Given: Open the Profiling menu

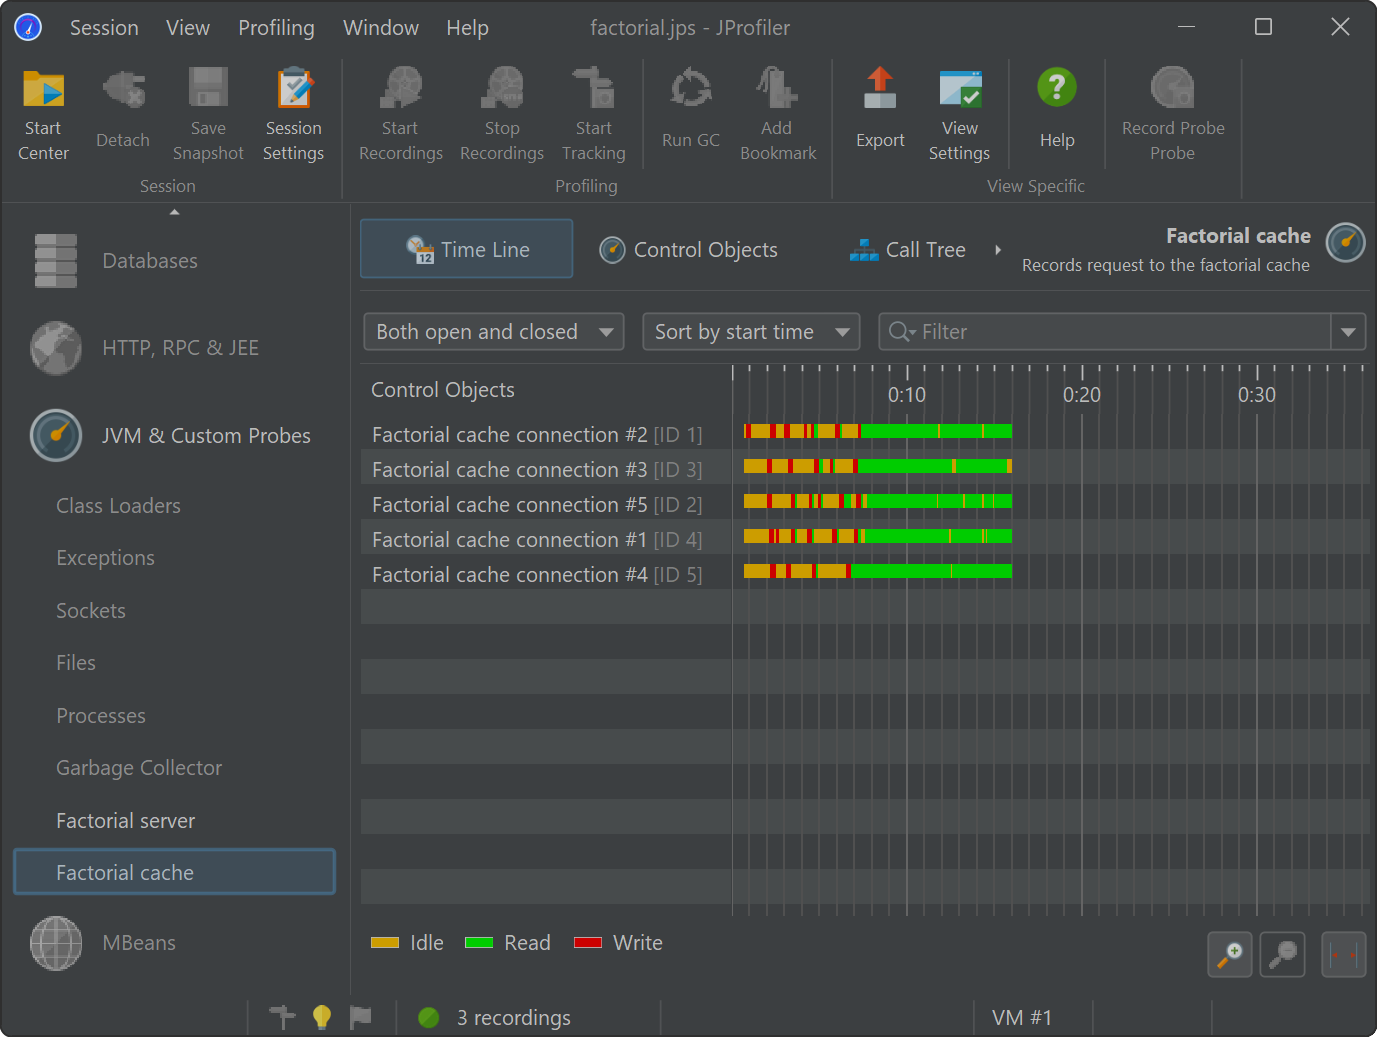Looking at the screenshot, I should (x=276, y=28).
